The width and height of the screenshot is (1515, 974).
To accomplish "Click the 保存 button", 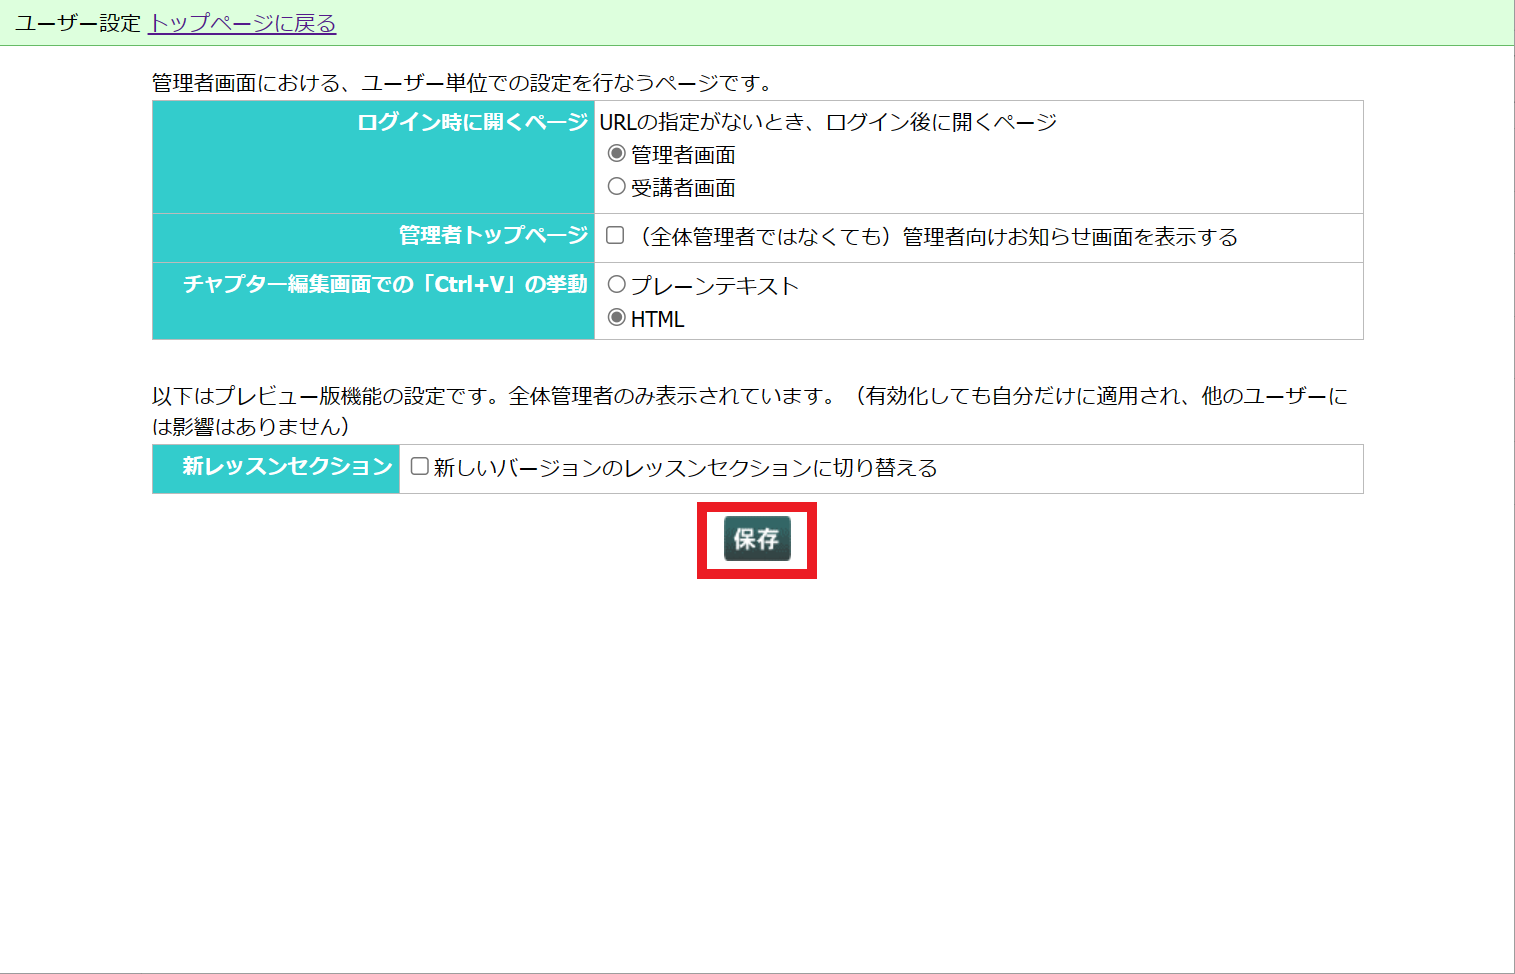I will point(757,539).
